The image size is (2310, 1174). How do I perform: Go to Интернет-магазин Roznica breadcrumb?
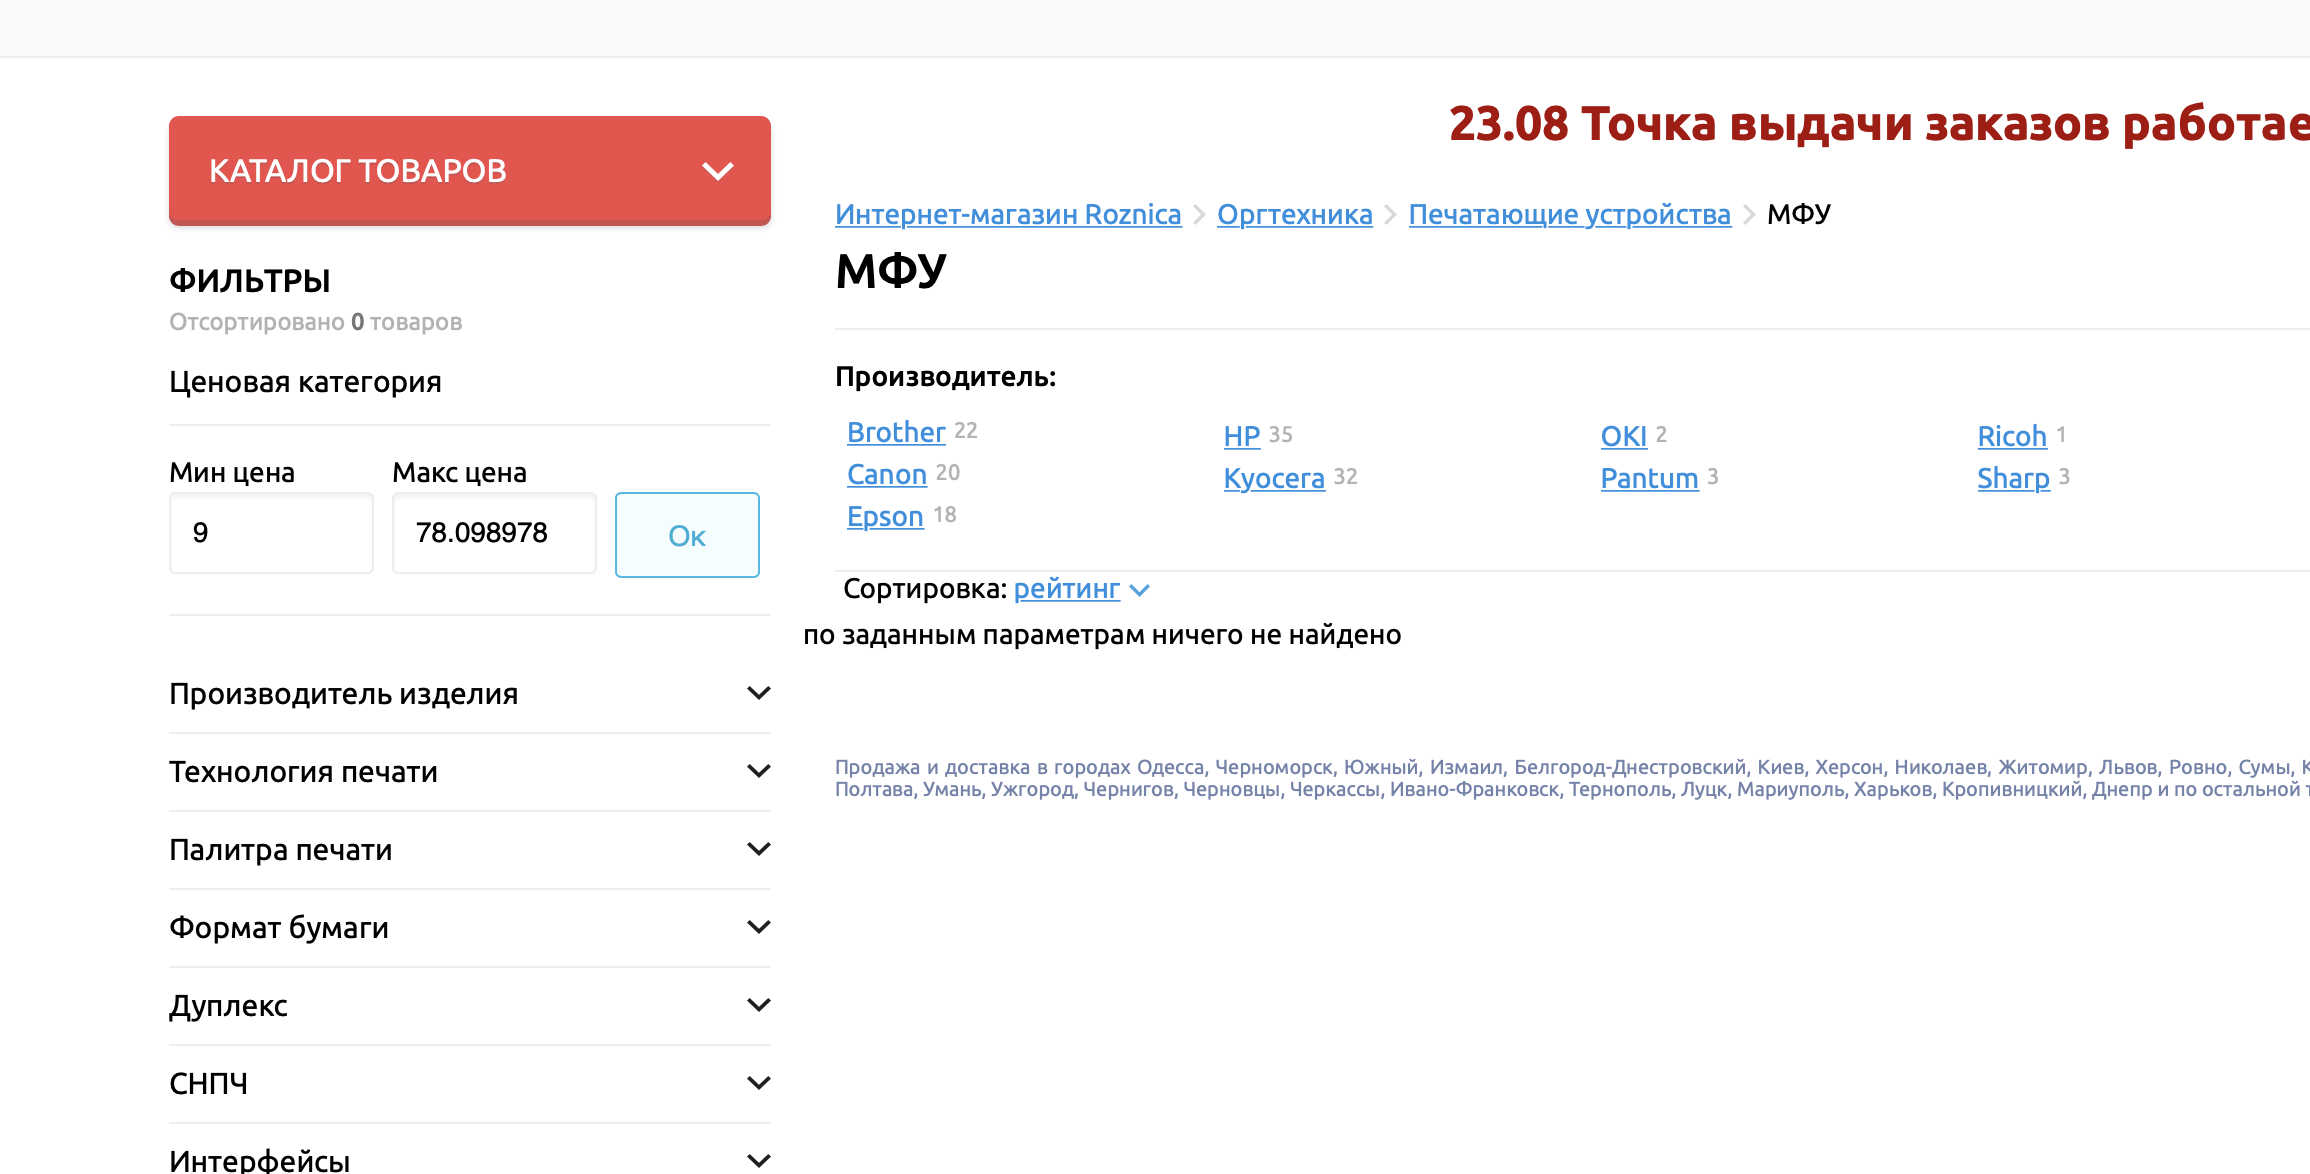click(1007, 214)
